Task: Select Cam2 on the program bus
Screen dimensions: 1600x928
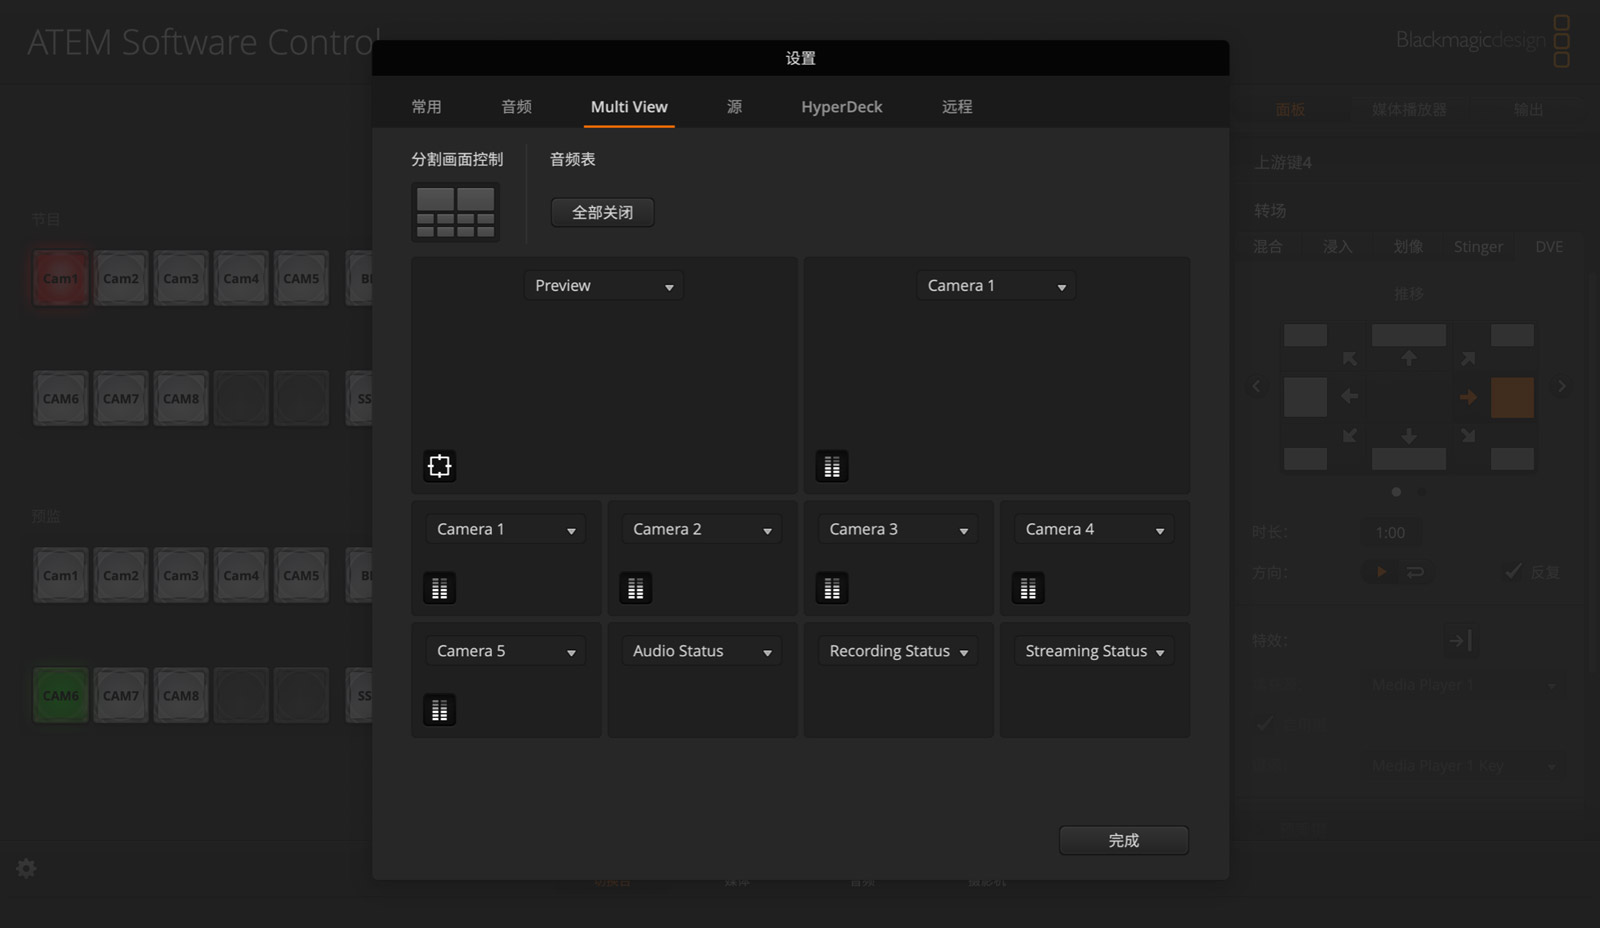Action: (121, 278)
